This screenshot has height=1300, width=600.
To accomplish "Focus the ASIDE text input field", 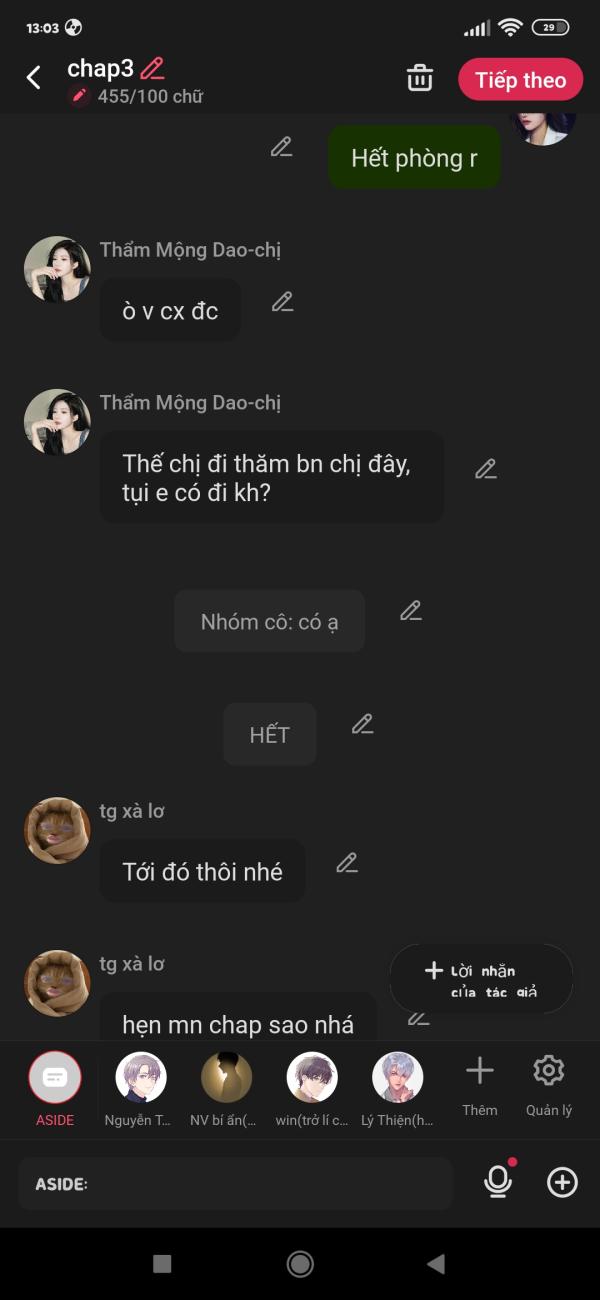I will (236, 1183).
